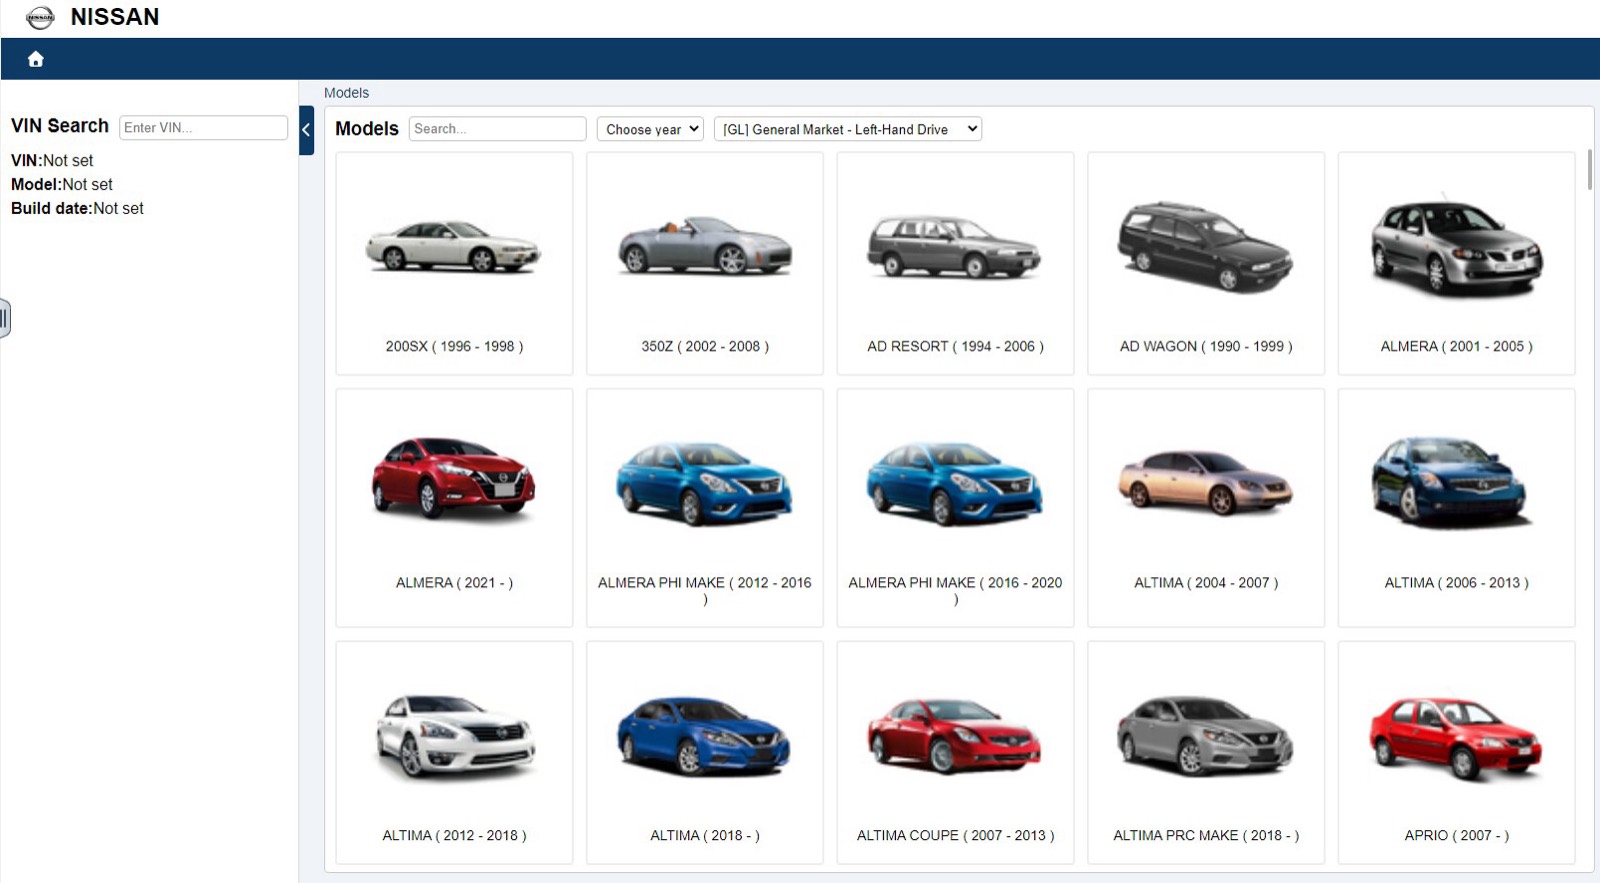
Task: Click the Model:Not set line
Action: (x=62, y=184)
